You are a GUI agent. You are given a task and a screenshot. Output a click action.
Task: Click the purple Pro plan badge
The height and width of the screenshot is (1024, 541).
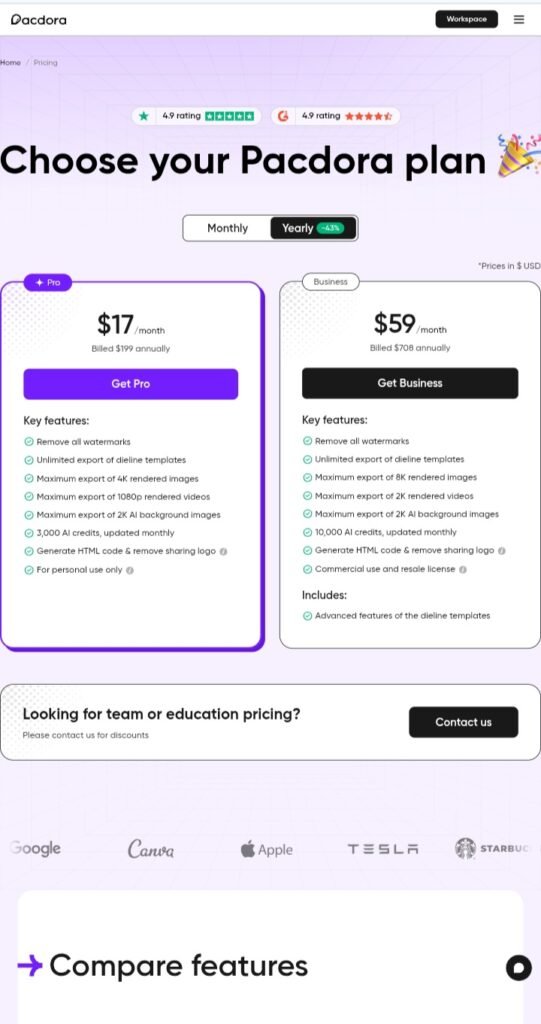[48, 282]
